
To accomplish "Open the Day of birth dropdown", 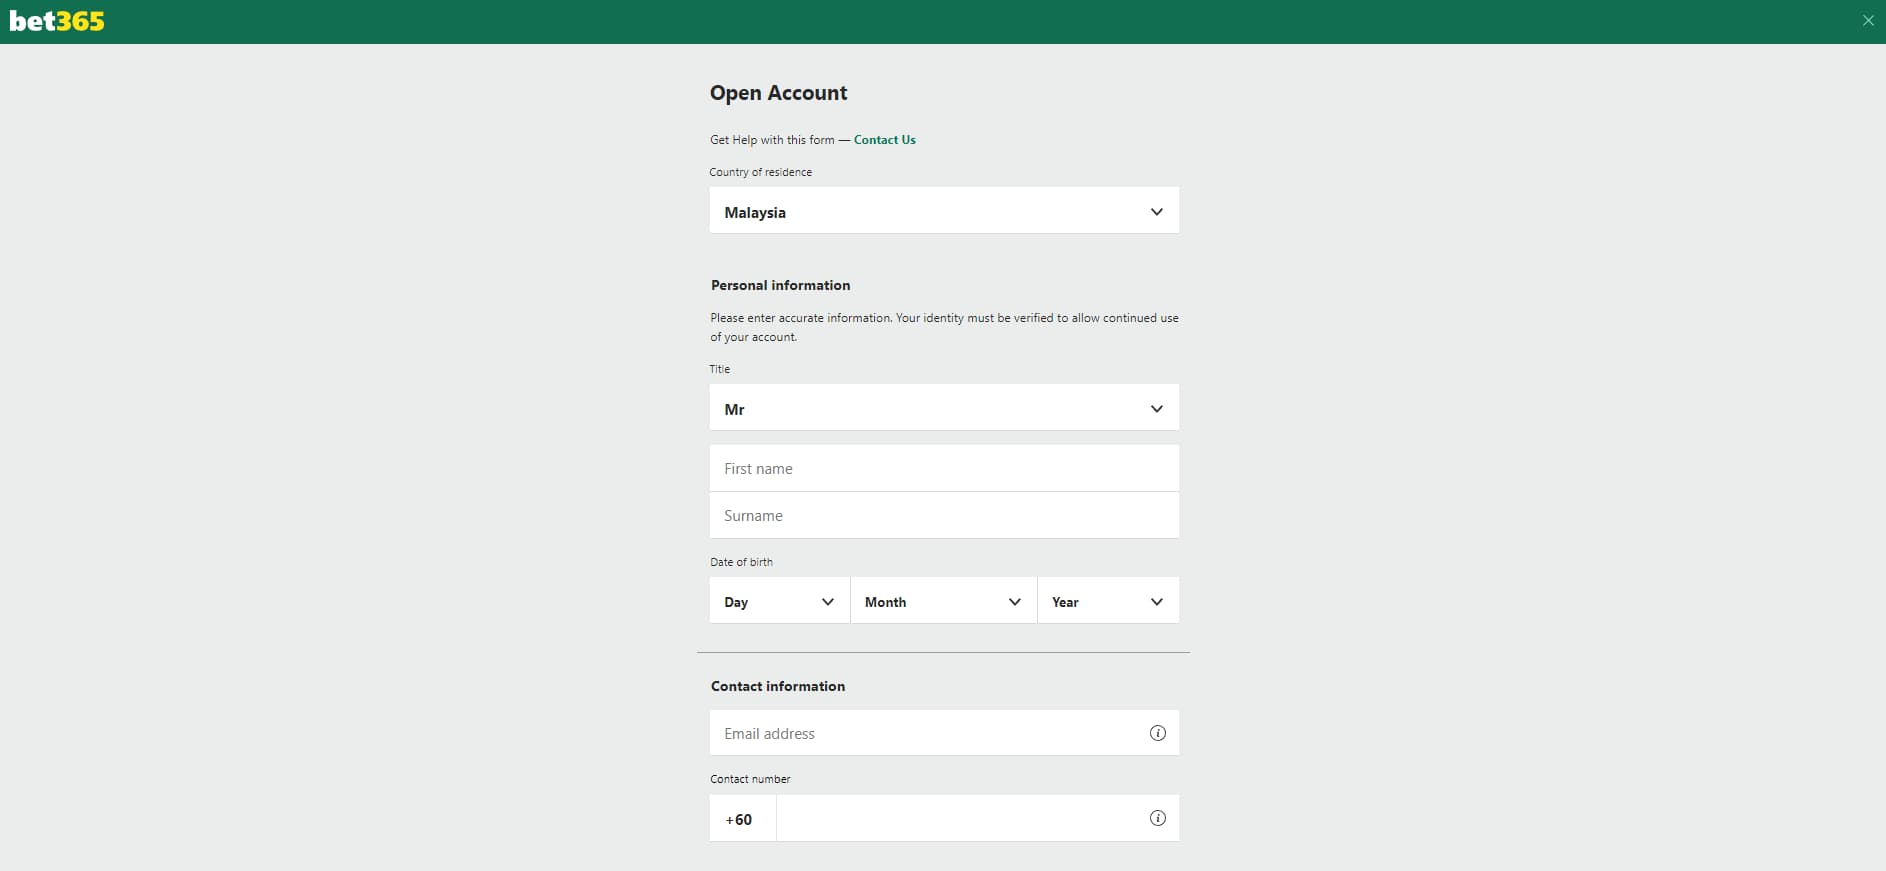I will [x=780, y=601].
